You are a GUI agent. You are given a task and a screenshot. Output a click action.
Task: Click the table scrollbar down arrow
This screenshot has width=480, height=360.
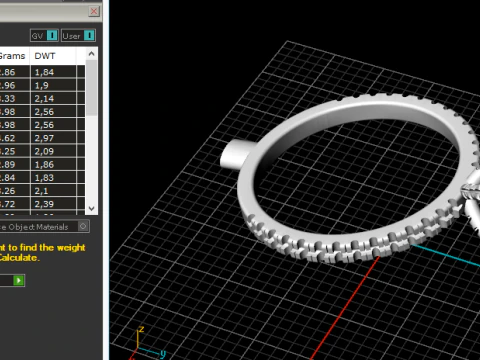coord(92,209)
